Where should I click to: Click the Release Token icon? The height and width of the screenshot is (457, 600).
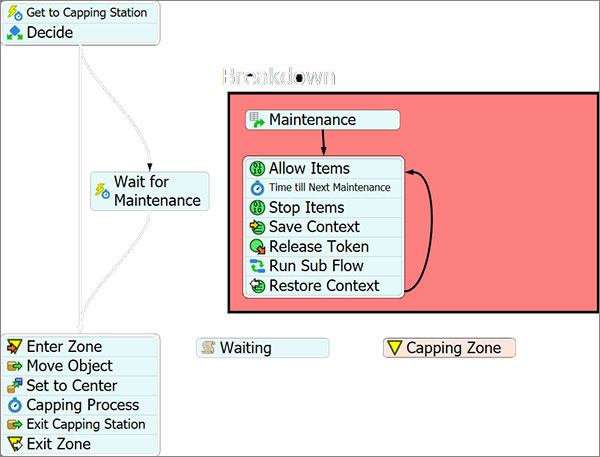[257, 247]
